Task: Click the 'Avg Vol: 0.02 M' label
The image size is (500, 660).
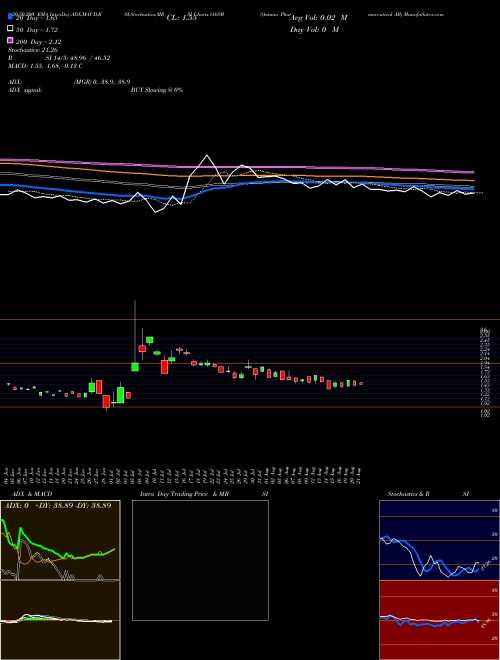Action: point(319,18)
